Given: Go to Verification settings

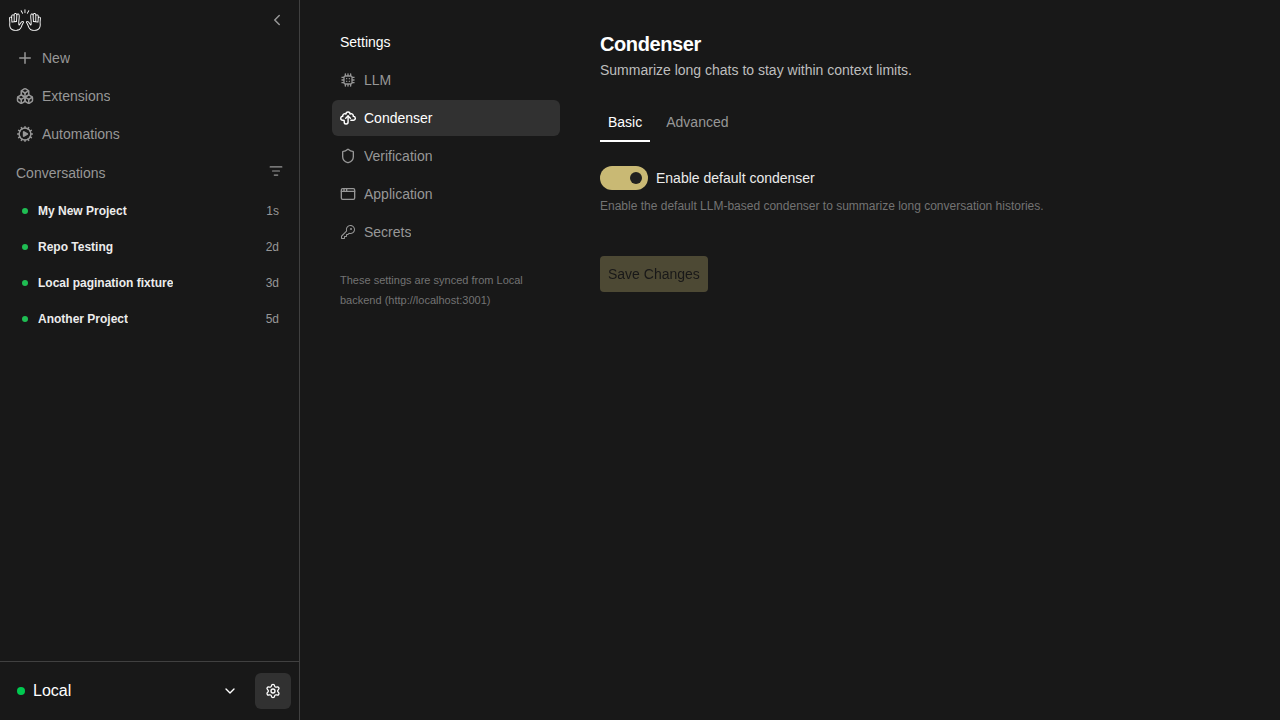Looking at the screenshot, I should click(446, 156).
